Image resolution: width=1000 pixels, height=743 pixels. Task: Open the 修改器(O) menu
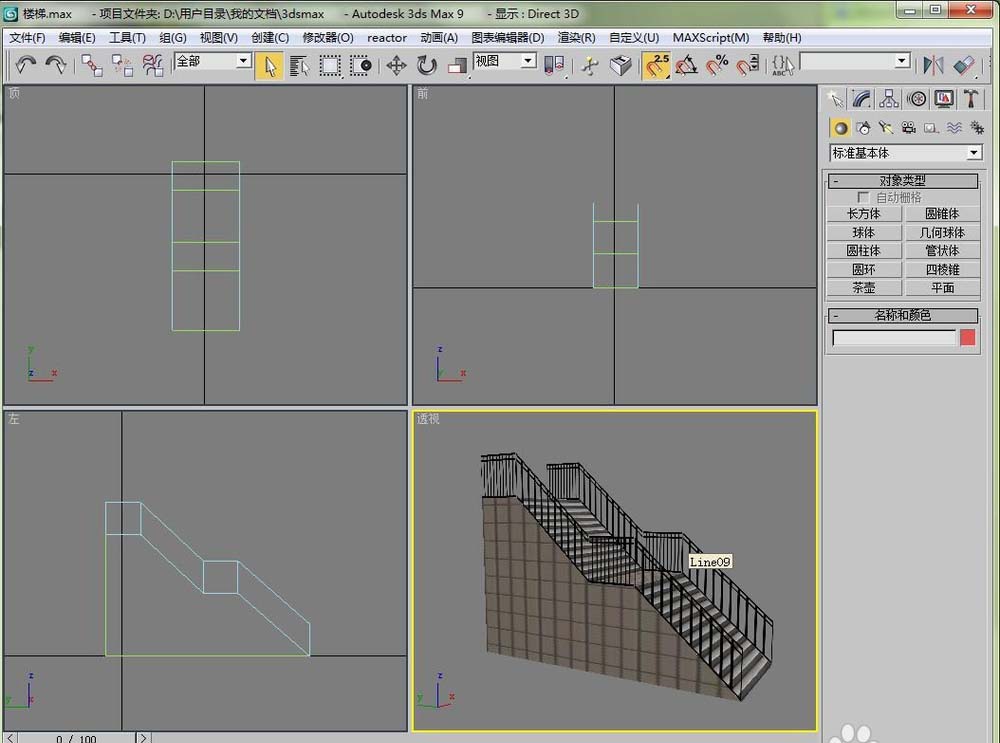[328, 38]
